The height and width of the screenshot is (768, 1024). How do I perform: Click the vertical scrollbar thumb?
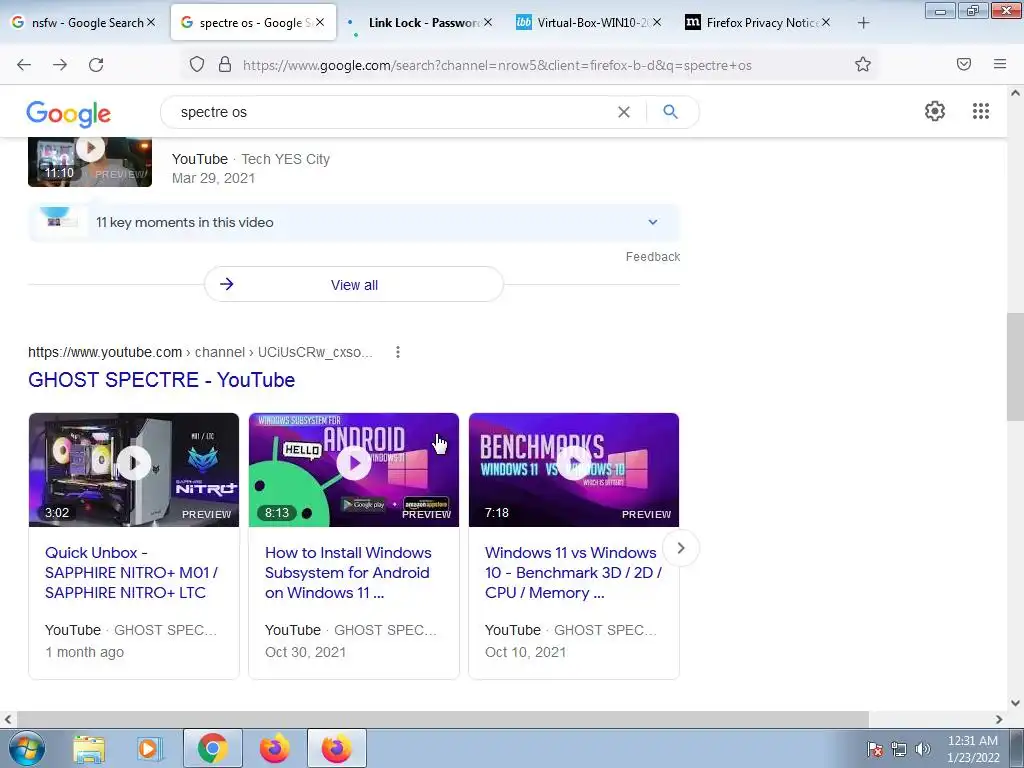click(x=1015, y=367)
